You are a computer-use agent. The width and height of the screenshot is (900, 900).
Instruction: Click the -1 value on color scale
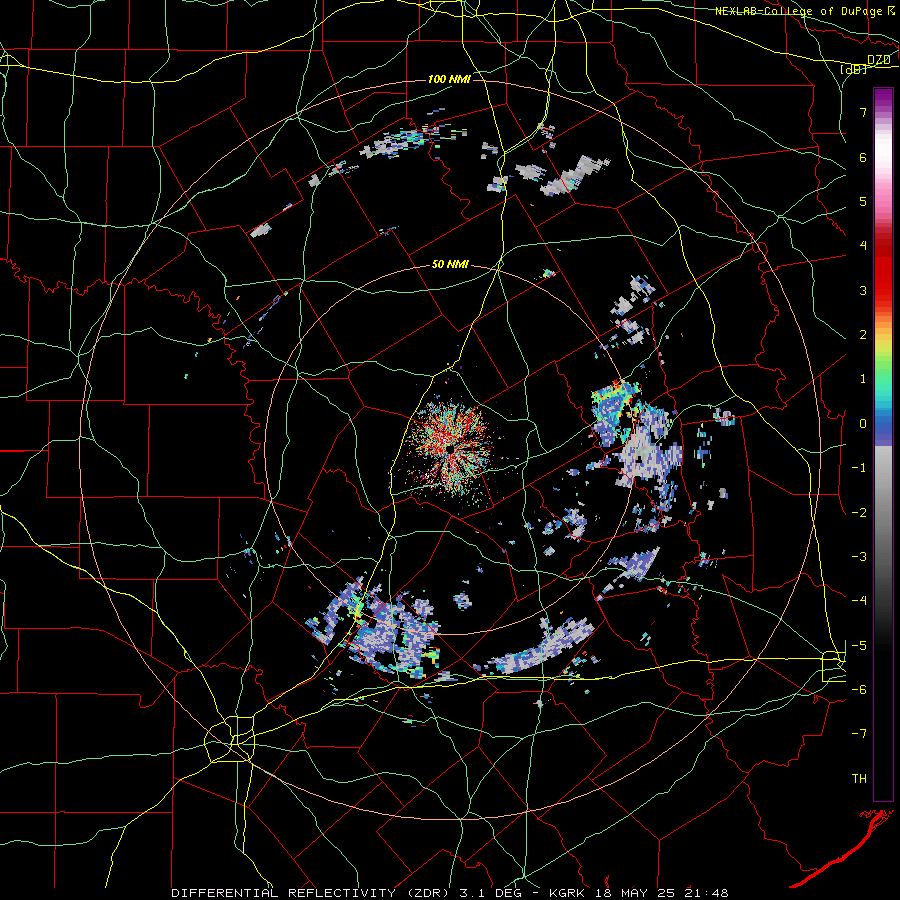859,468
